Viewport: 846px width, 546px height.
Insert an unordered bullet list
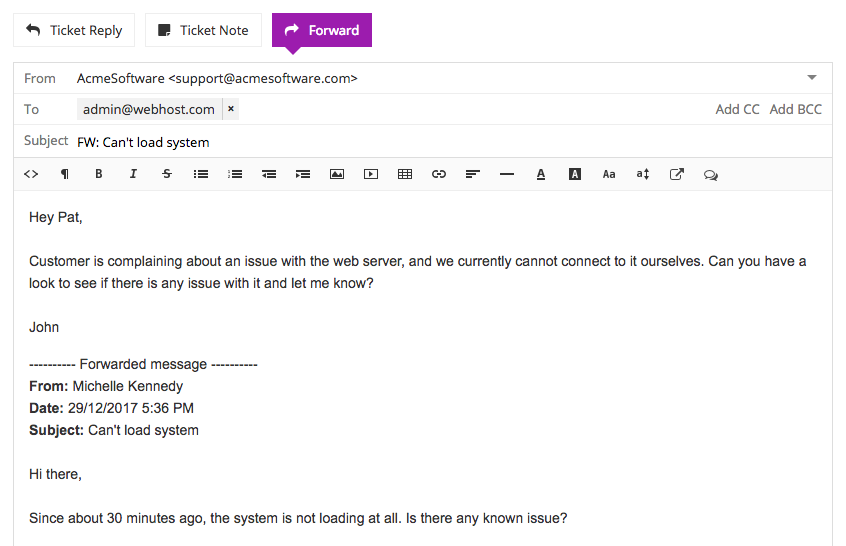click(x=201, y=174)
